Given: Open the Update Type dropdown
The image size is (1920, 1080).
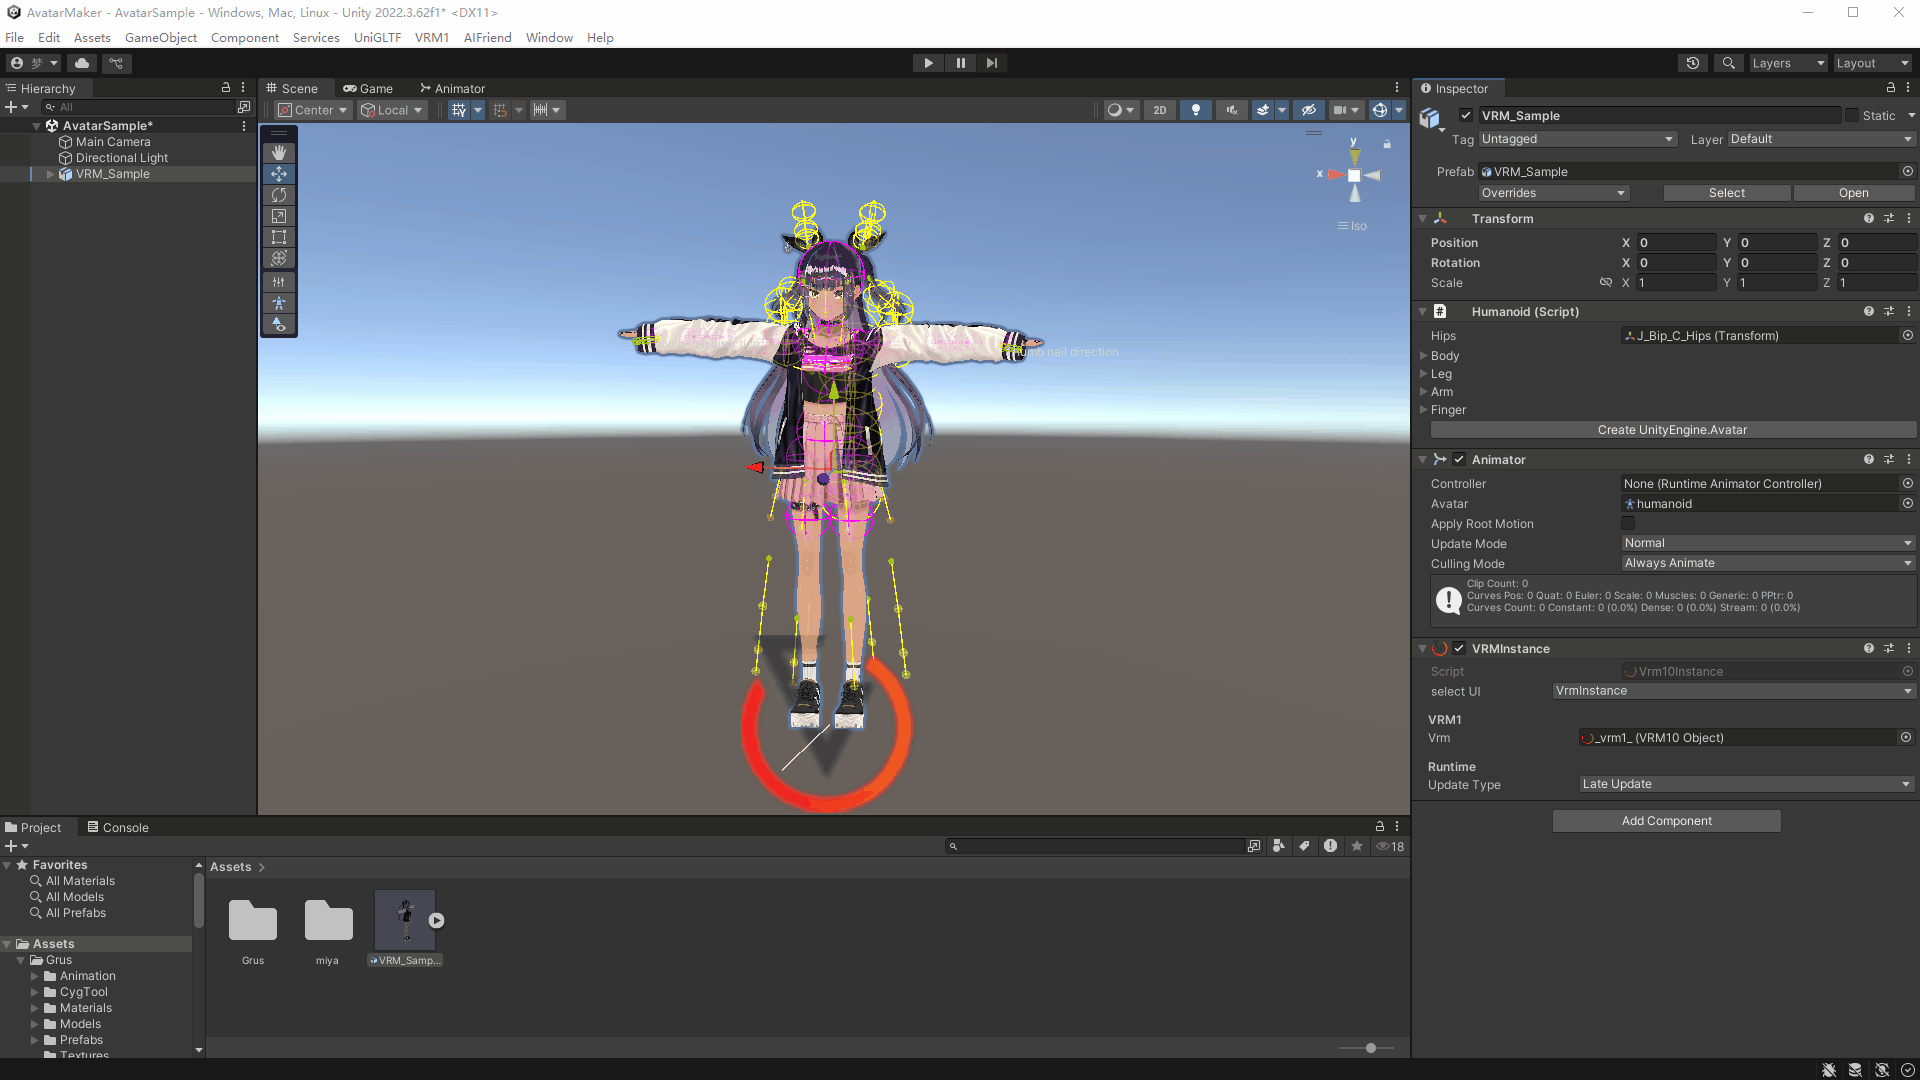Looking at the screenshot, I should [1746, 785].
